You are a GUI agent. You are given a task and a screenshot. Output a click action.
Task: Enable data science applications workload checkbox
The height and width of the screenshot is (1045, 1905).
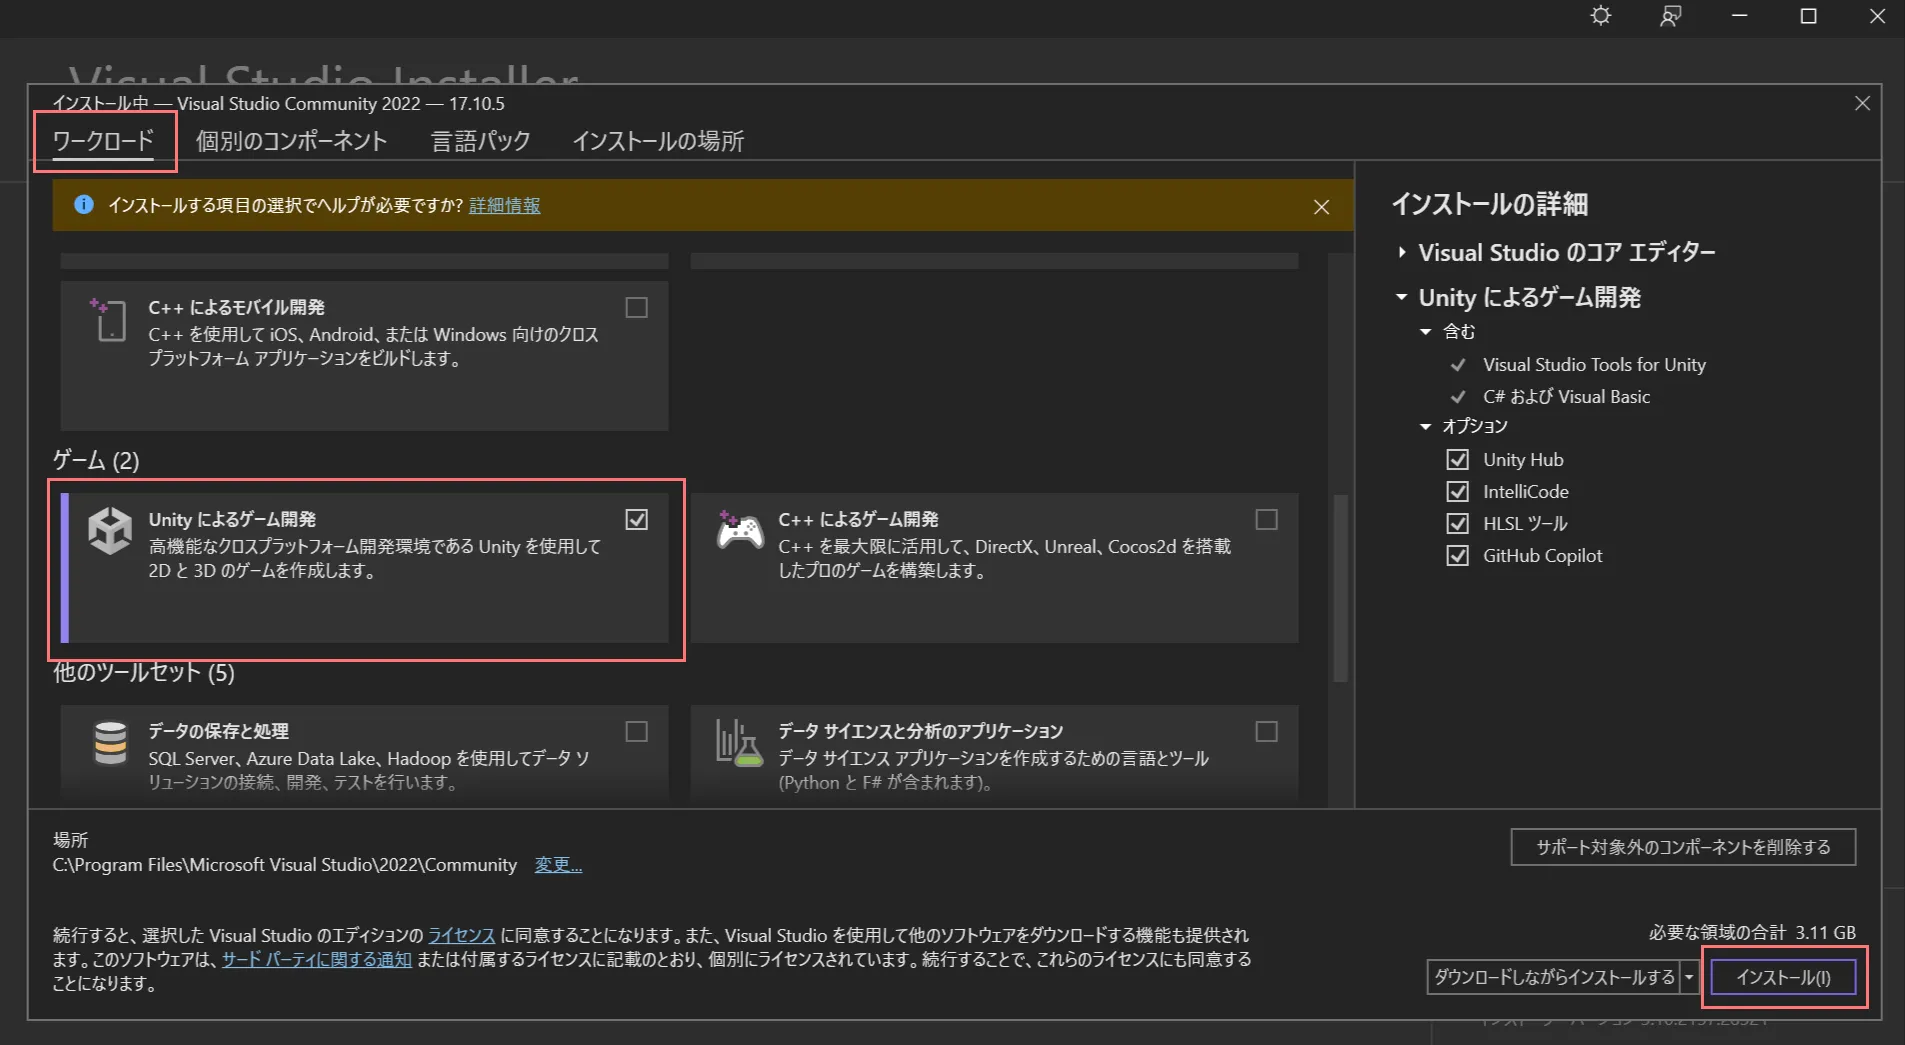[1266, 732]
